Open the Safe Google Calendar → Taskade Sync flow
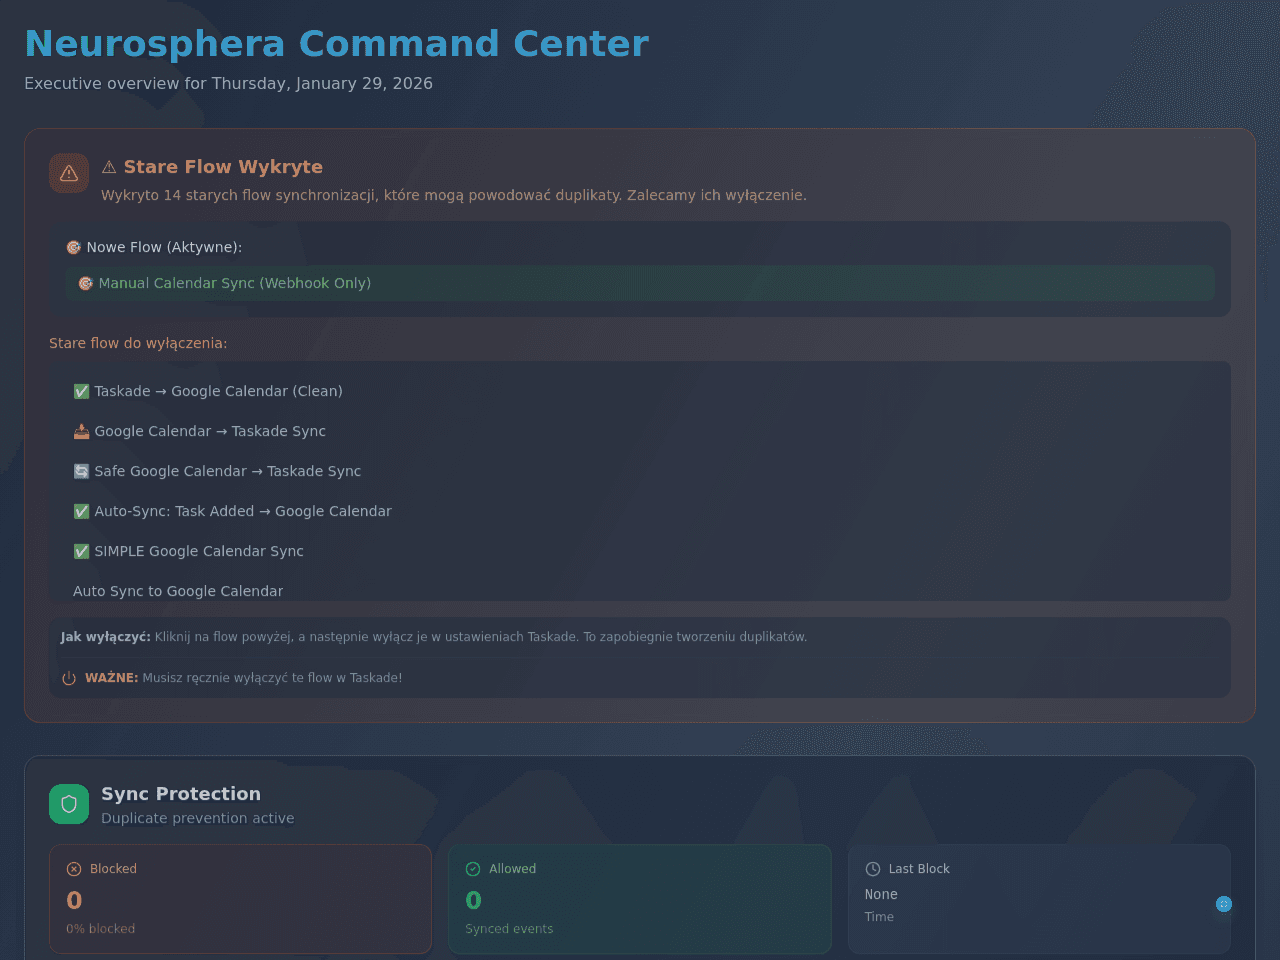Image resolution: width=1280 pixels, height=960 pixels. click(640, 471)
